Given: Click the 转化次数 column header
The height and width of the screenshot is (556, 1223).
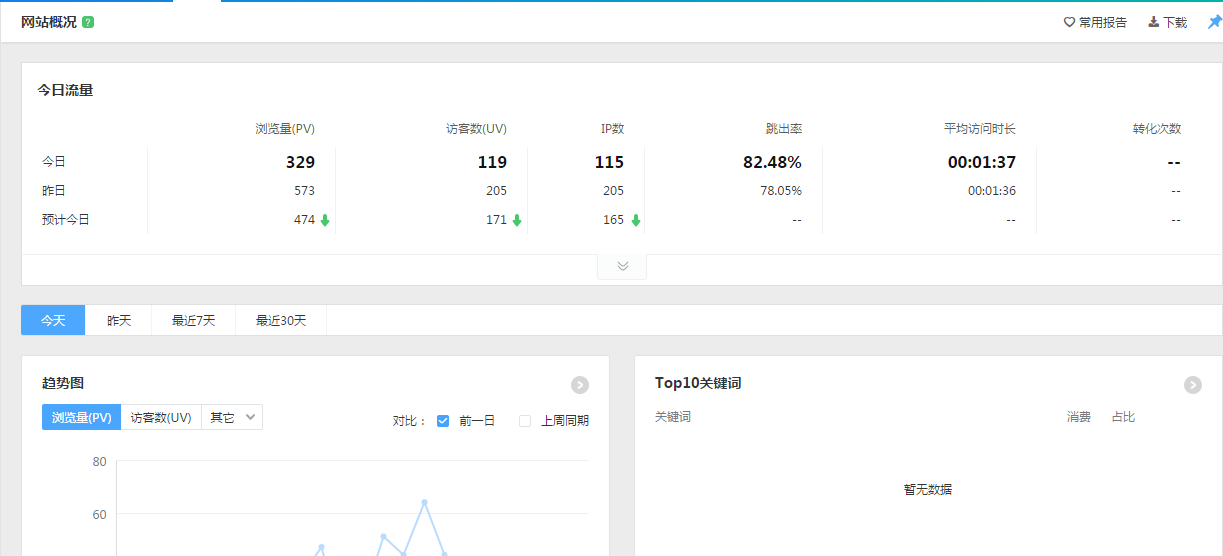Looking at the screenshot, I should (x=1157, y=129).
